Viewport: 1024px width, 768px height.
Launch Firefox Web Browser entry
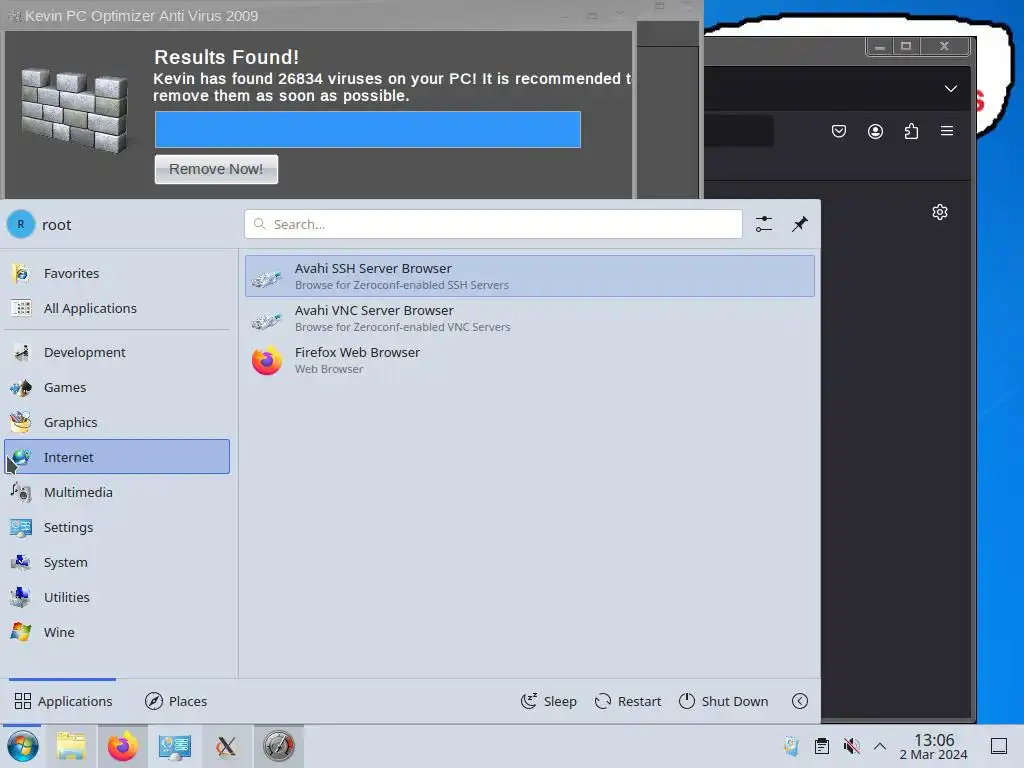point(530,360)
